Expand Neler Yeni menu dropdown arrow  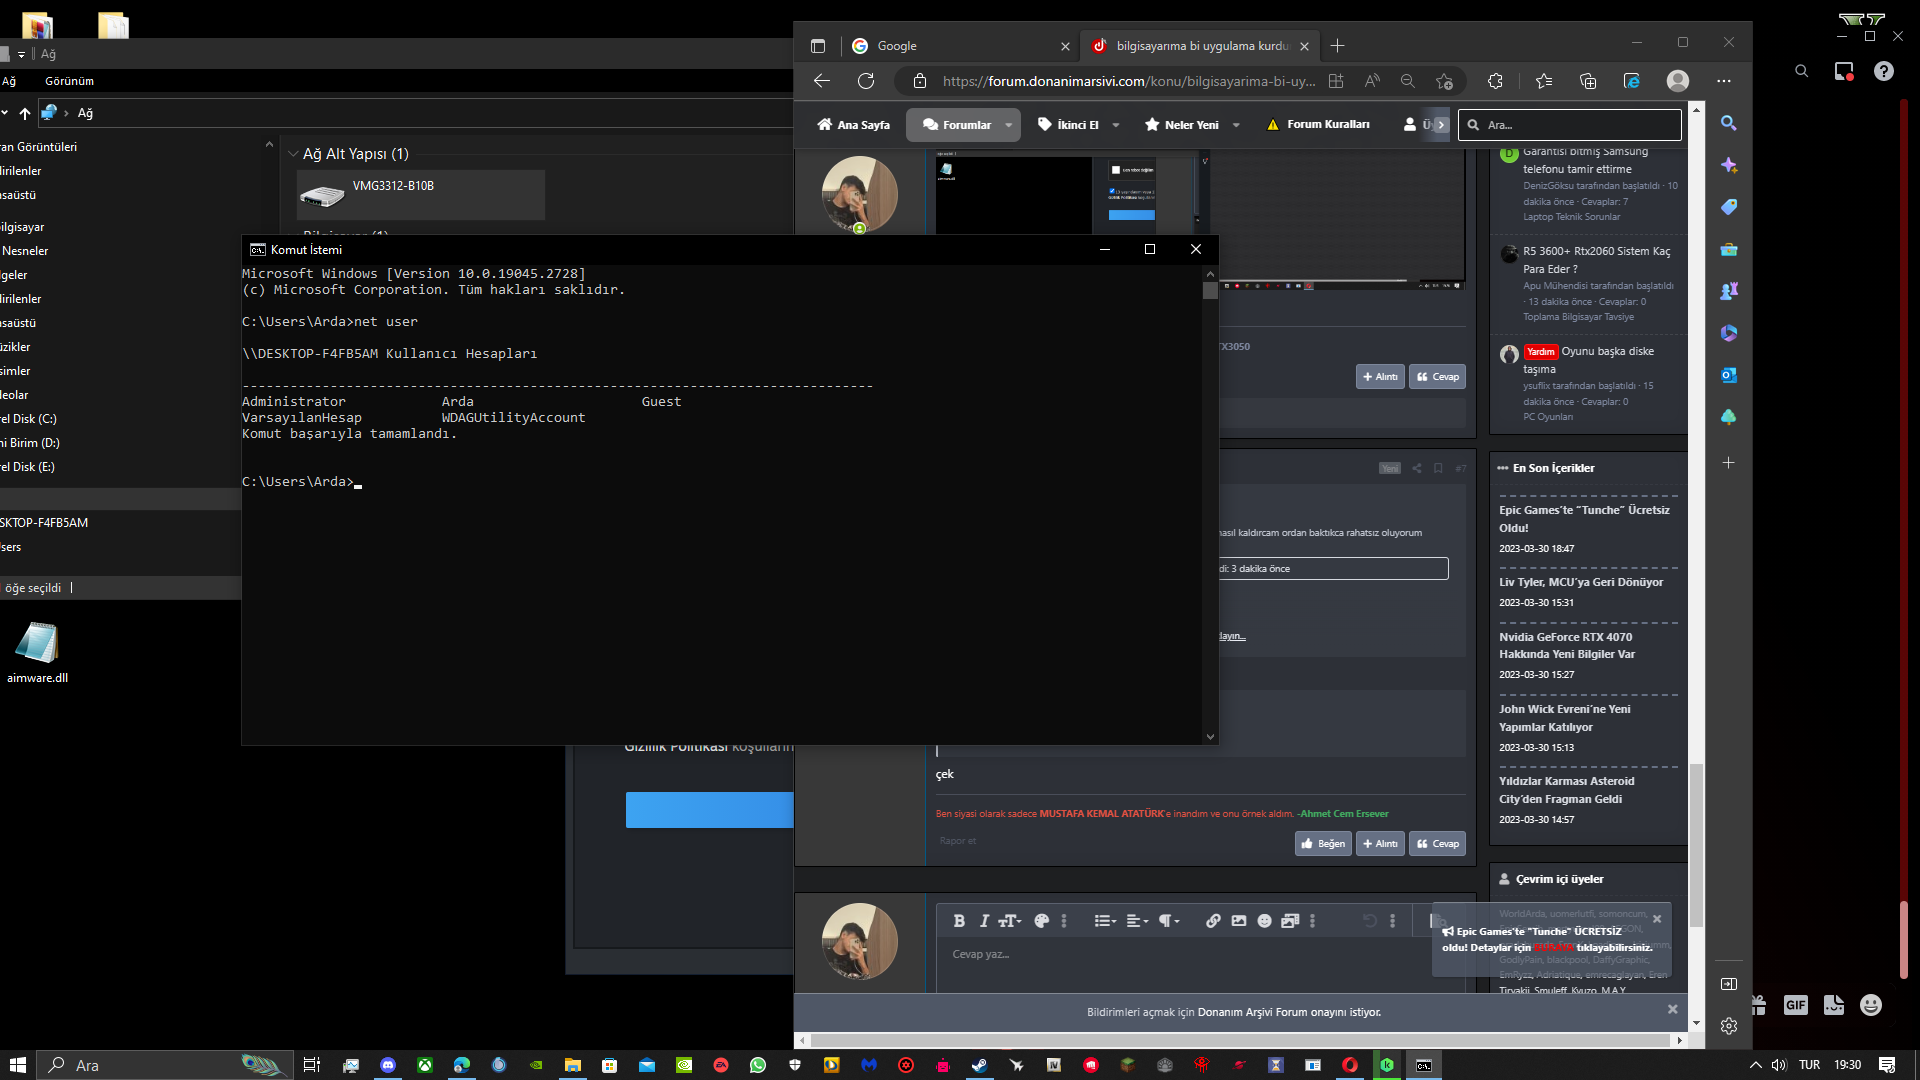1237,125
